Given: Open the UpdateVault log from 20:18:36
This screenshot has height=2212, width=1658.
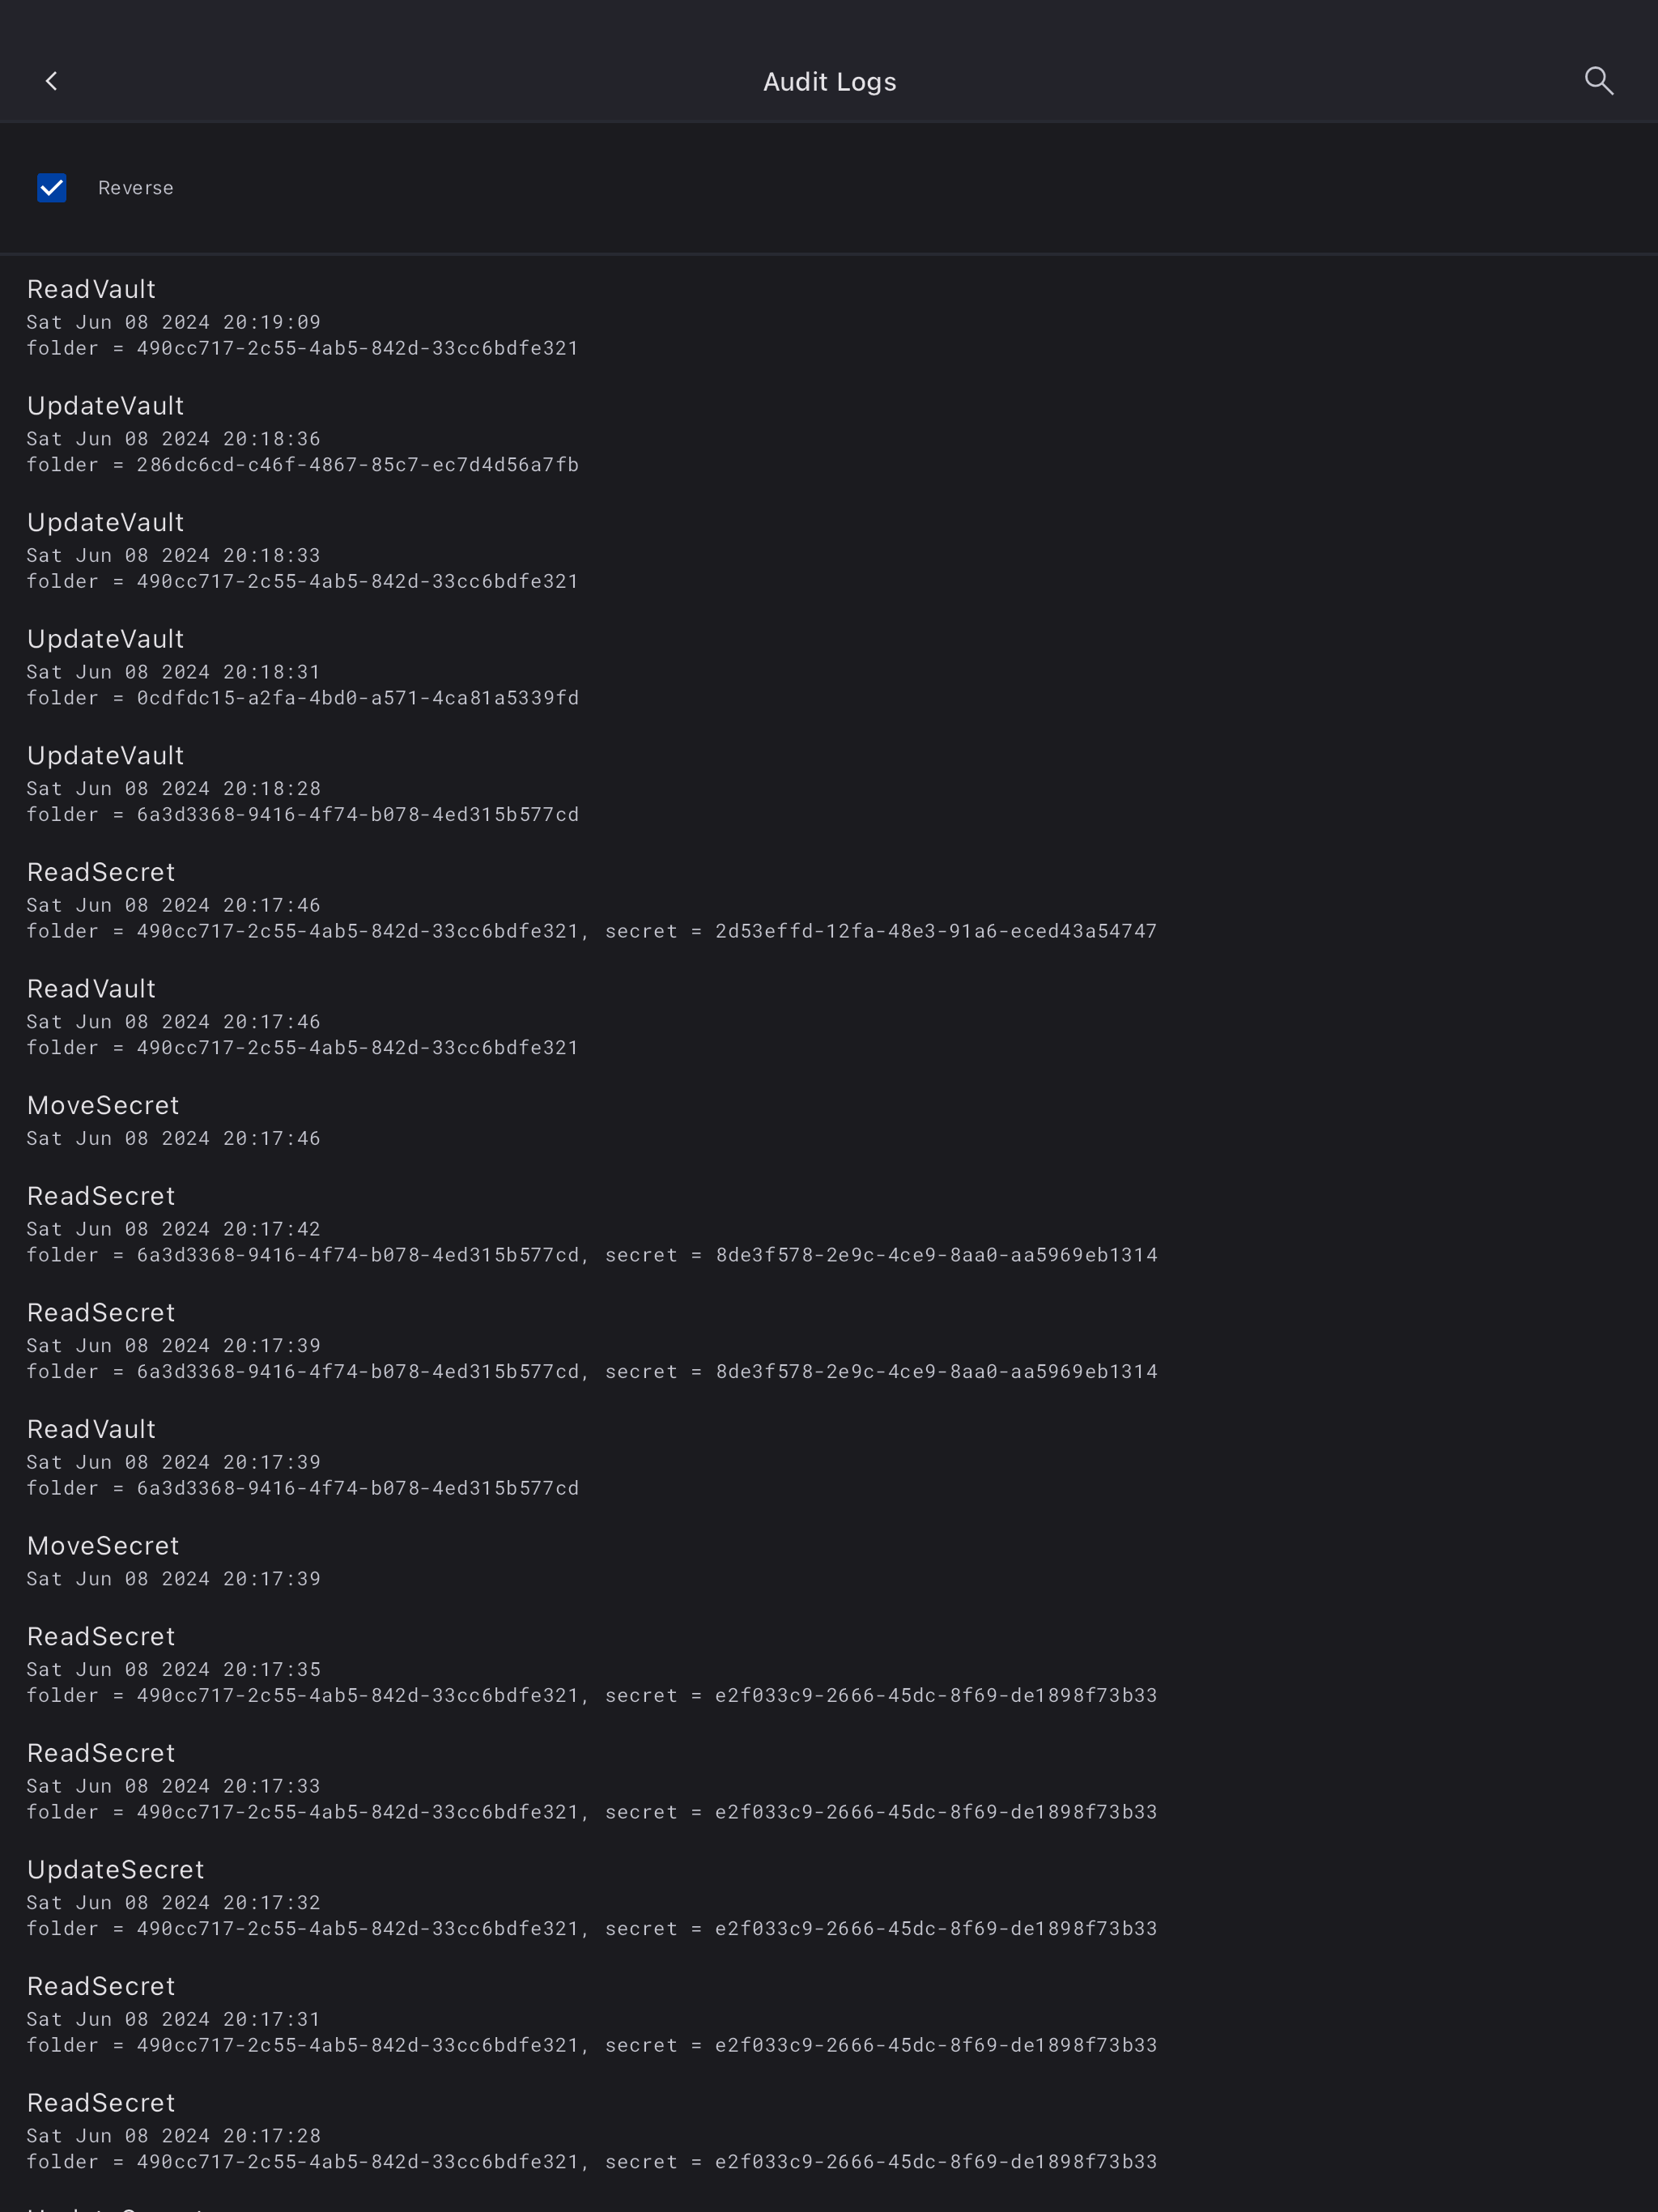Looking at the screenshot, I should 300,435.
